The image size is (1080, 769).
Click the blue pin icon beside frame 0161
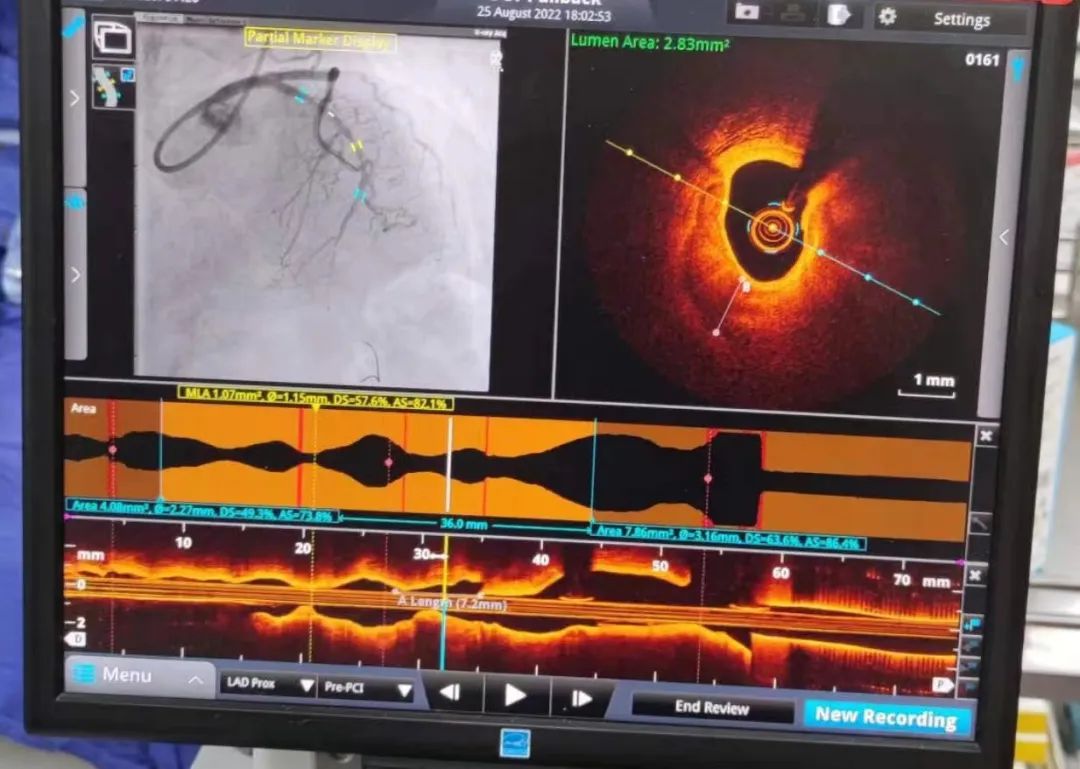click(1018, 68)
